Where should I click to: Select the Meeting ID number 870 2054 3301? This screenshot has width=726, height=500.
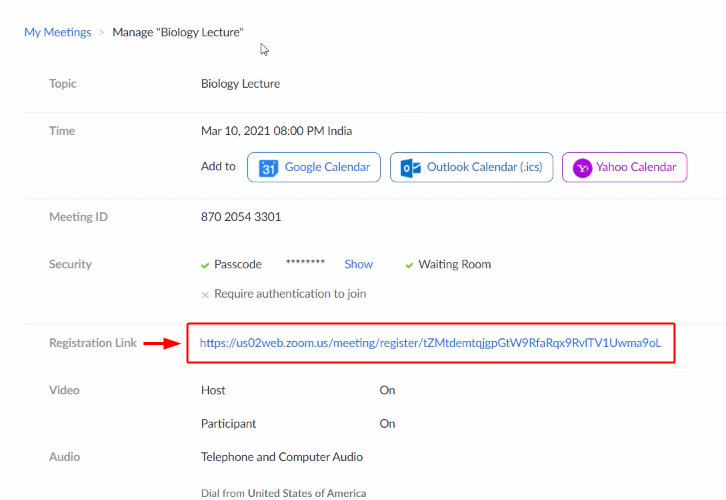(241, 217)
